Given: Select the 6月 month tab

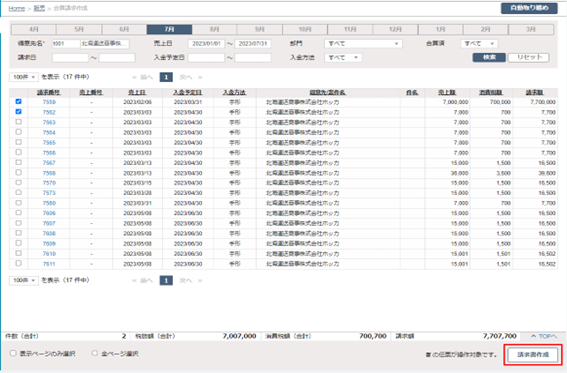Looking at the screenshot, I should pyautogui.click(x=124, y=29).
